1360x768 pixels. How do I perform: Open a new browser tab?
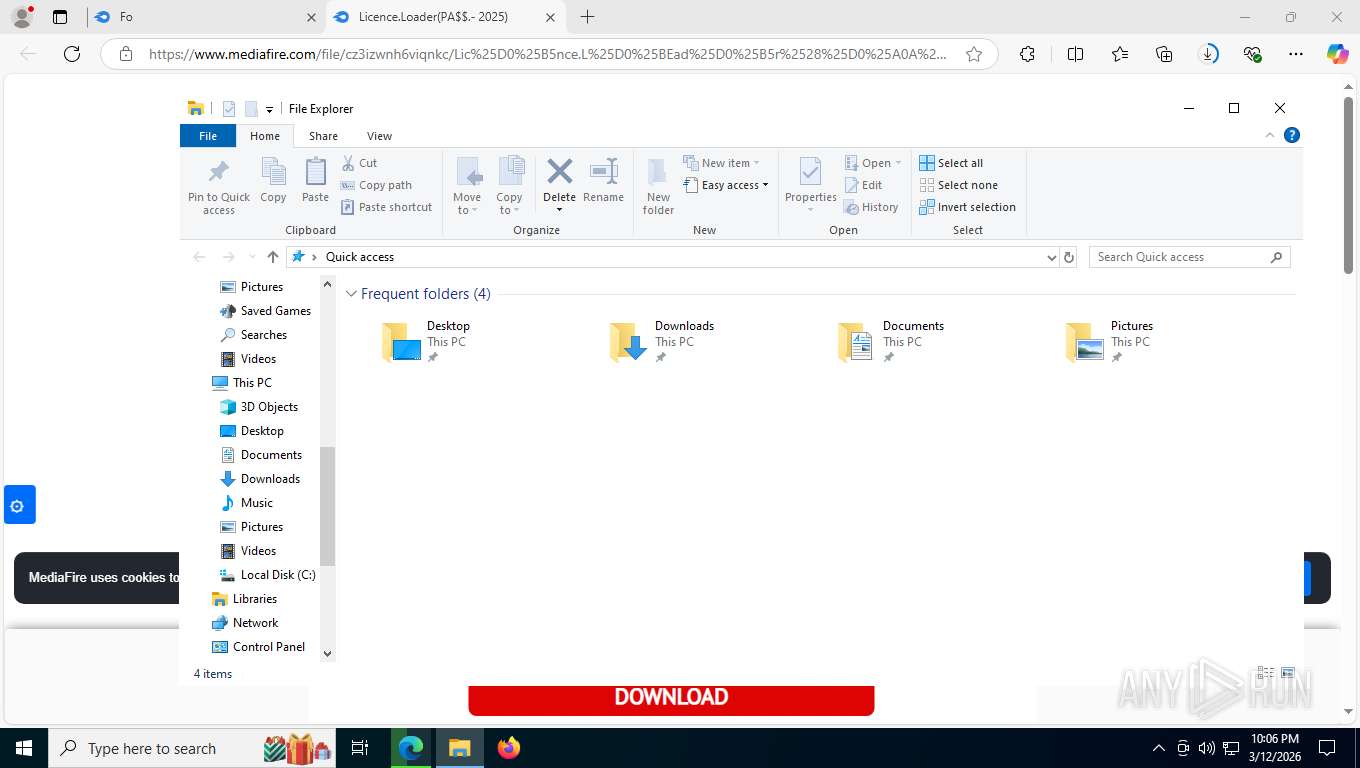click(x=587, y=17)
